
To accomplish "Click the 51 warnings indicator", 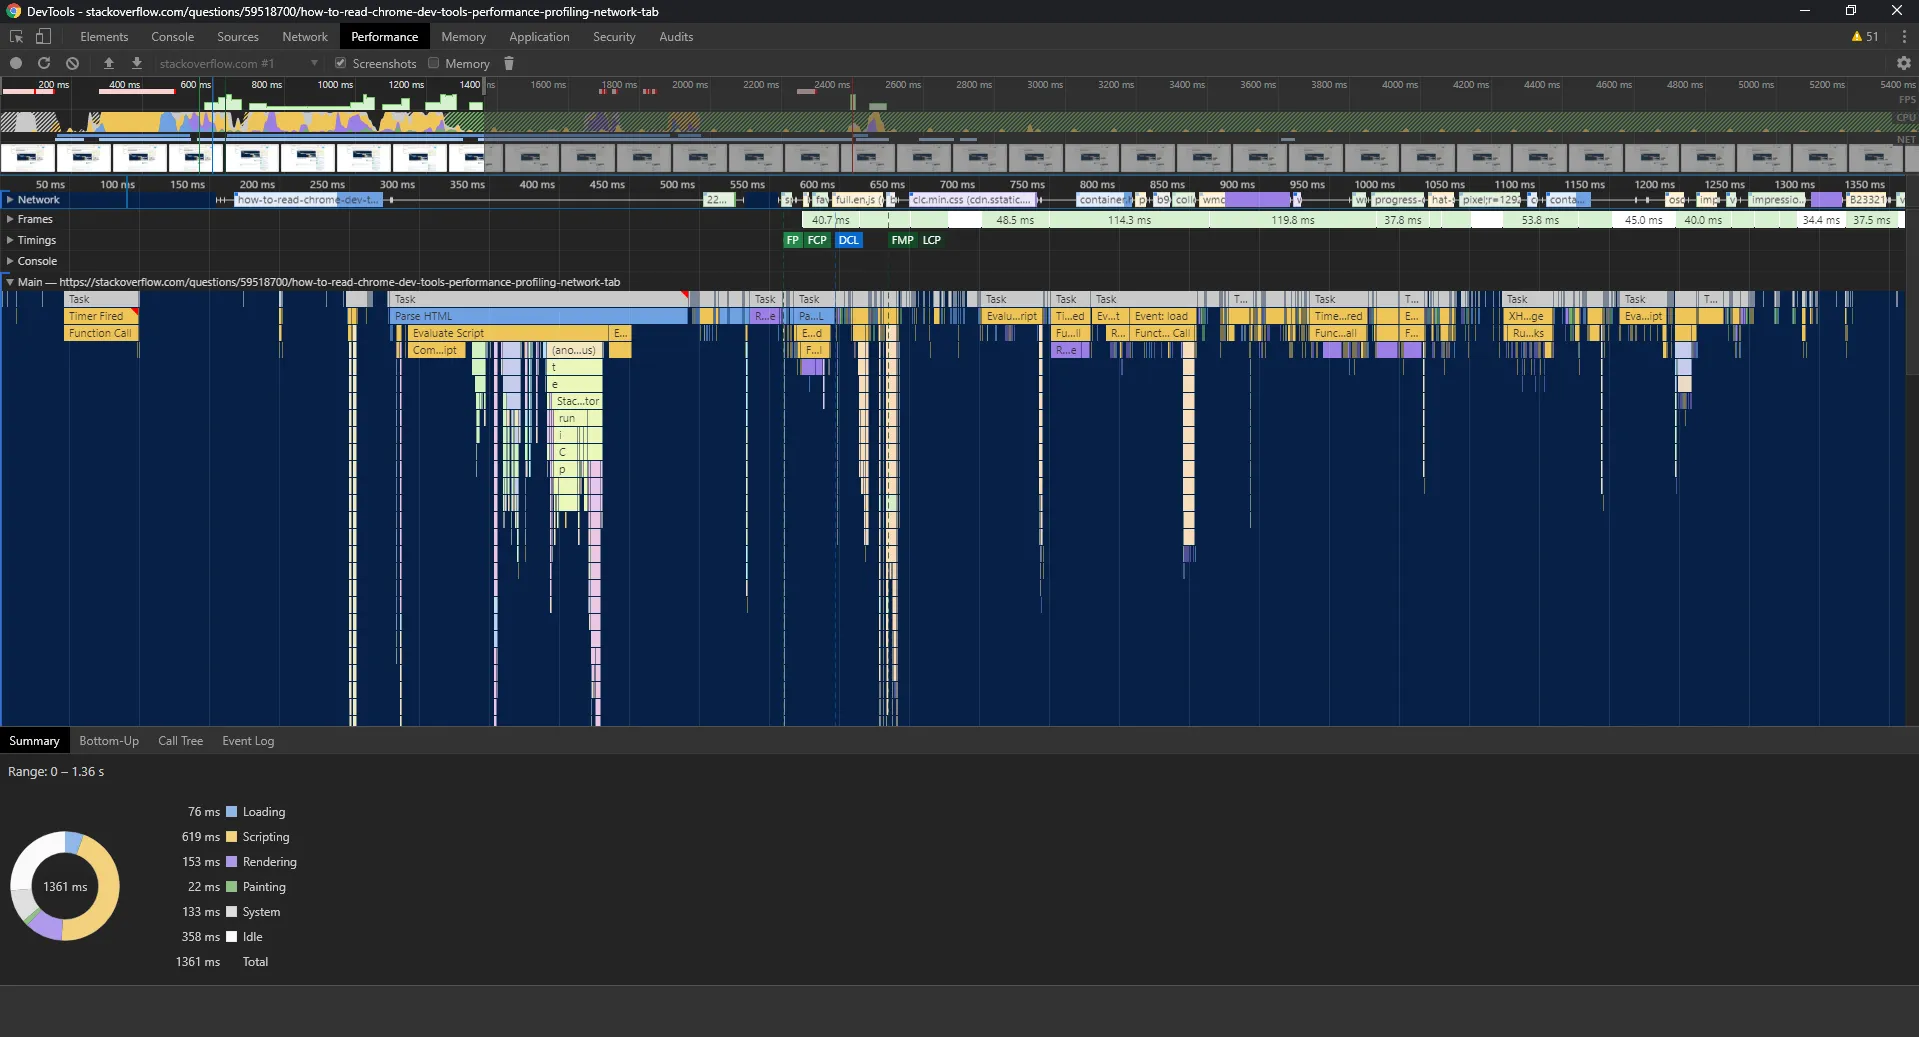I will pos(1865,37).
